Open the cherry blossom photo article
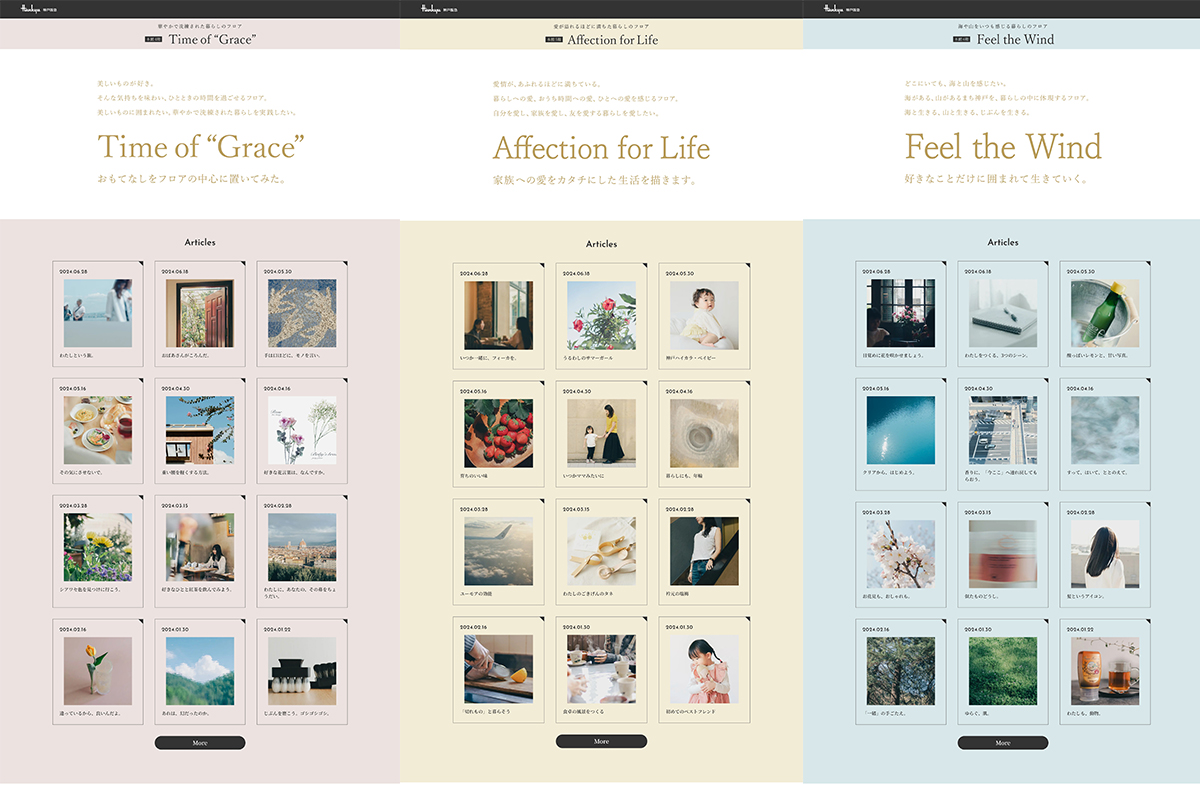Image resolution: width=1200 pixels, height=800 pixels. [x=901, y=554]
